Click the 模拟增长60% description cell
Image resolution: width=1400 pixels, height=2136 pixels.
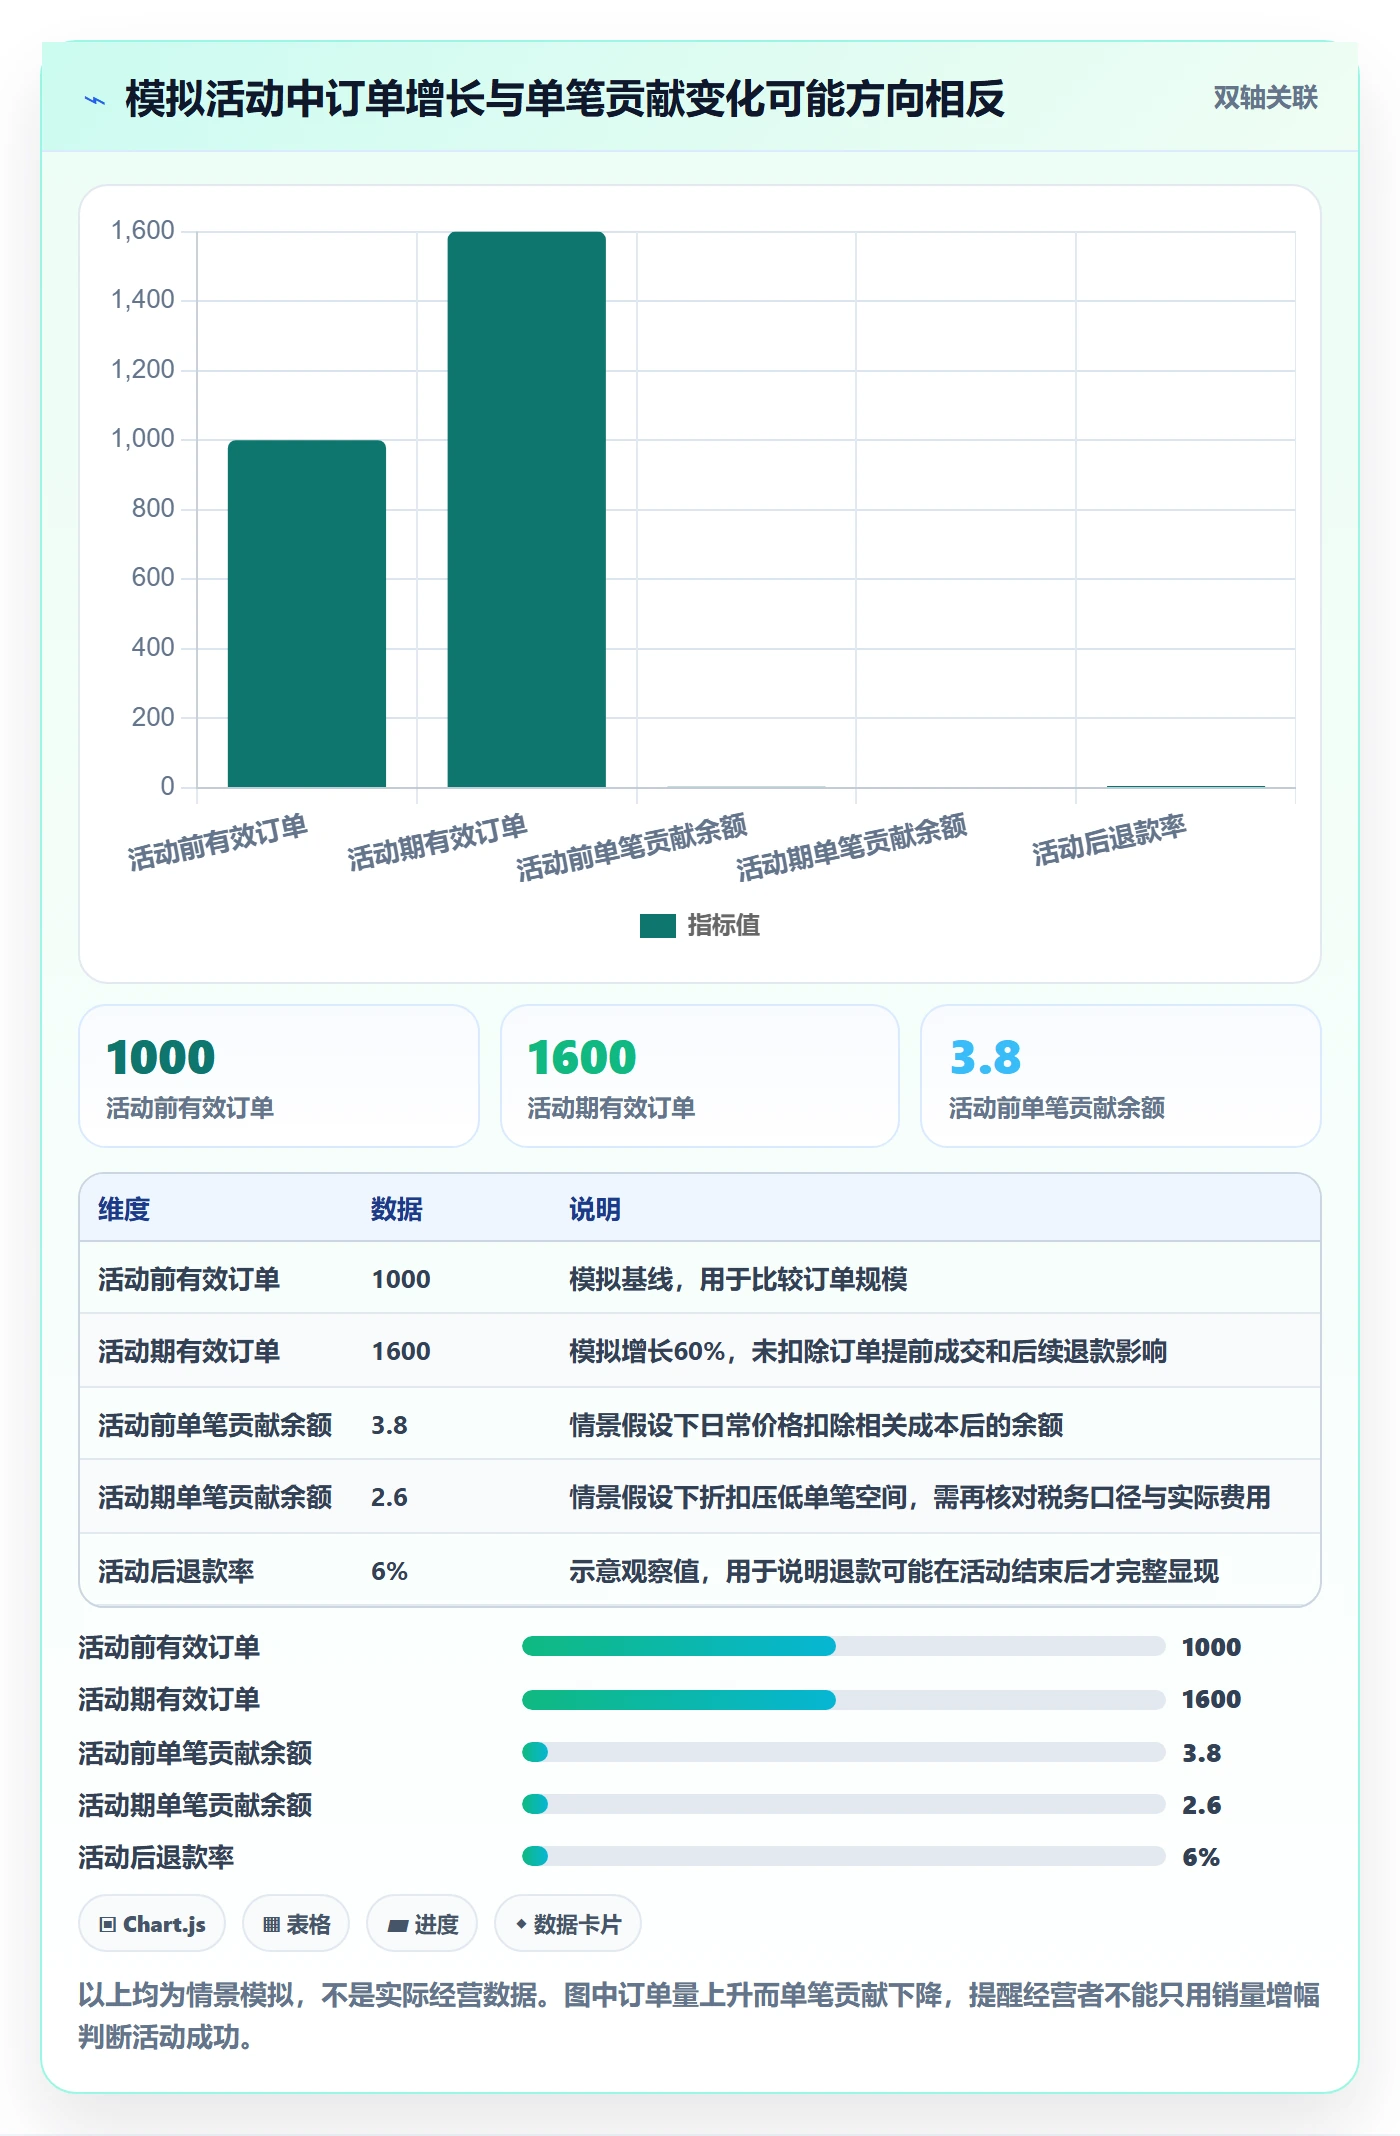(x=868, y=1351)
